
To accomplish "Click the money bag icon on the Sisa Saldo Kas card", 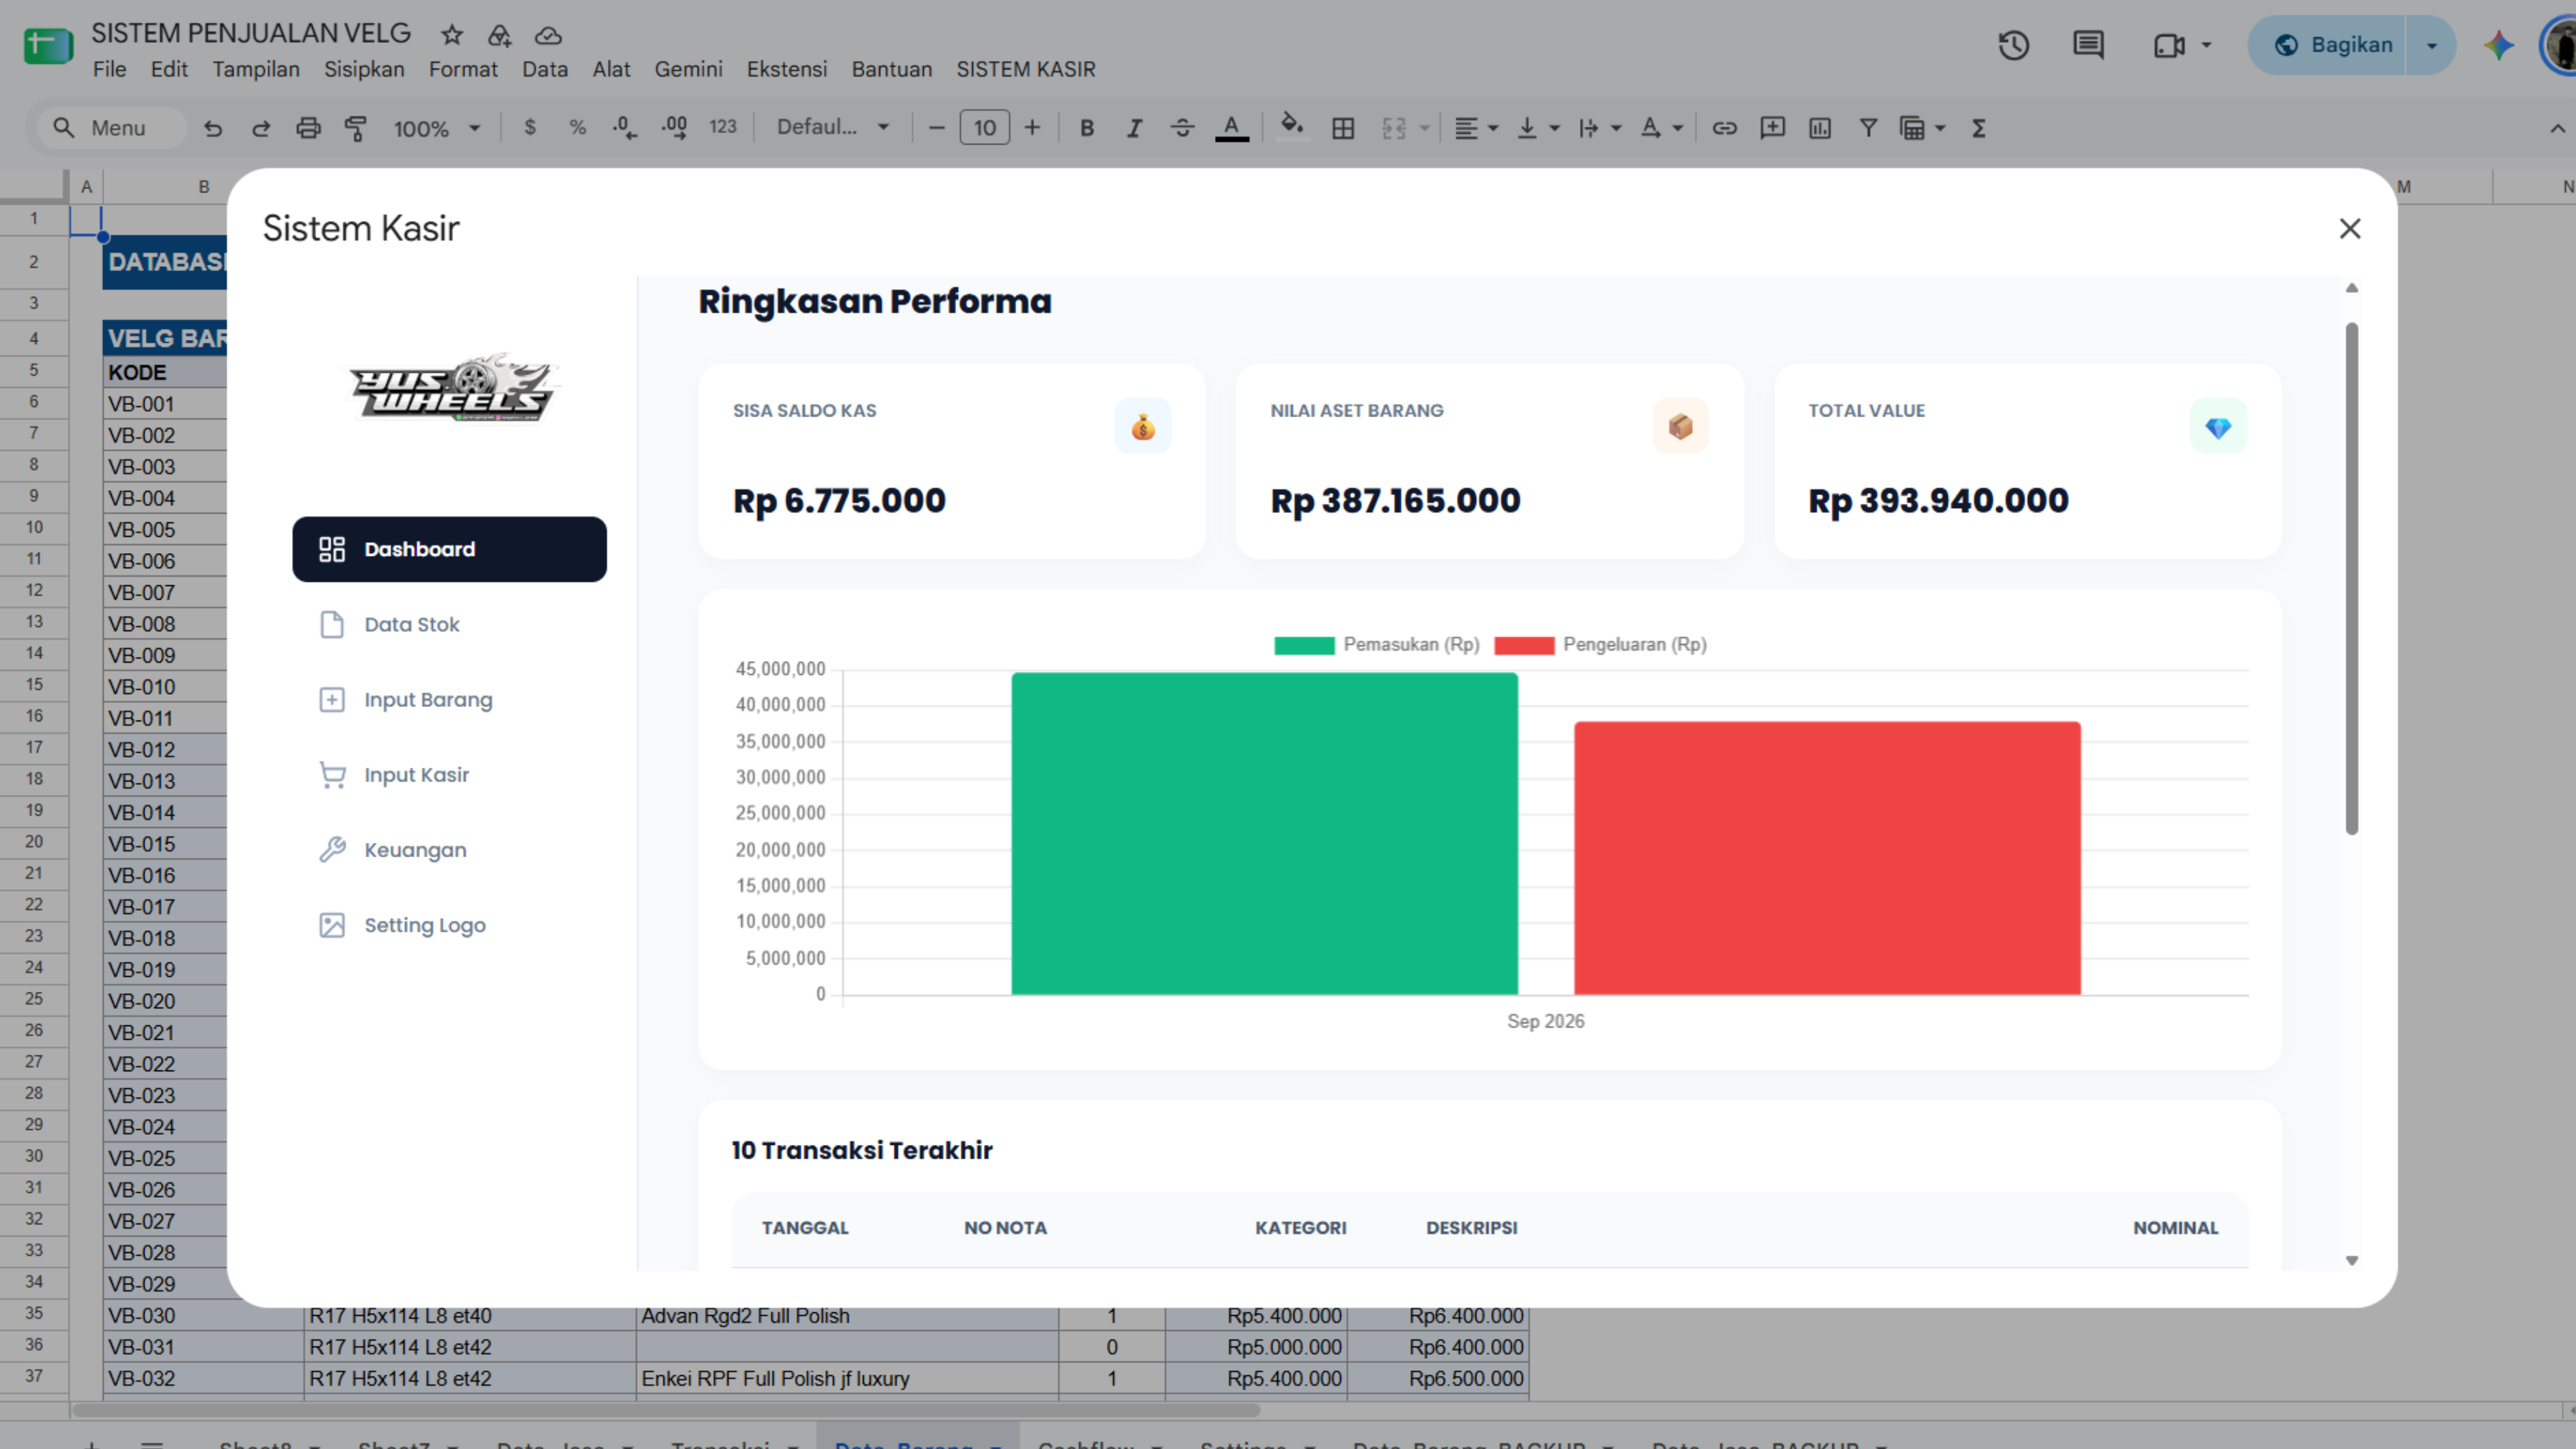I will (x=1143, y=427).
